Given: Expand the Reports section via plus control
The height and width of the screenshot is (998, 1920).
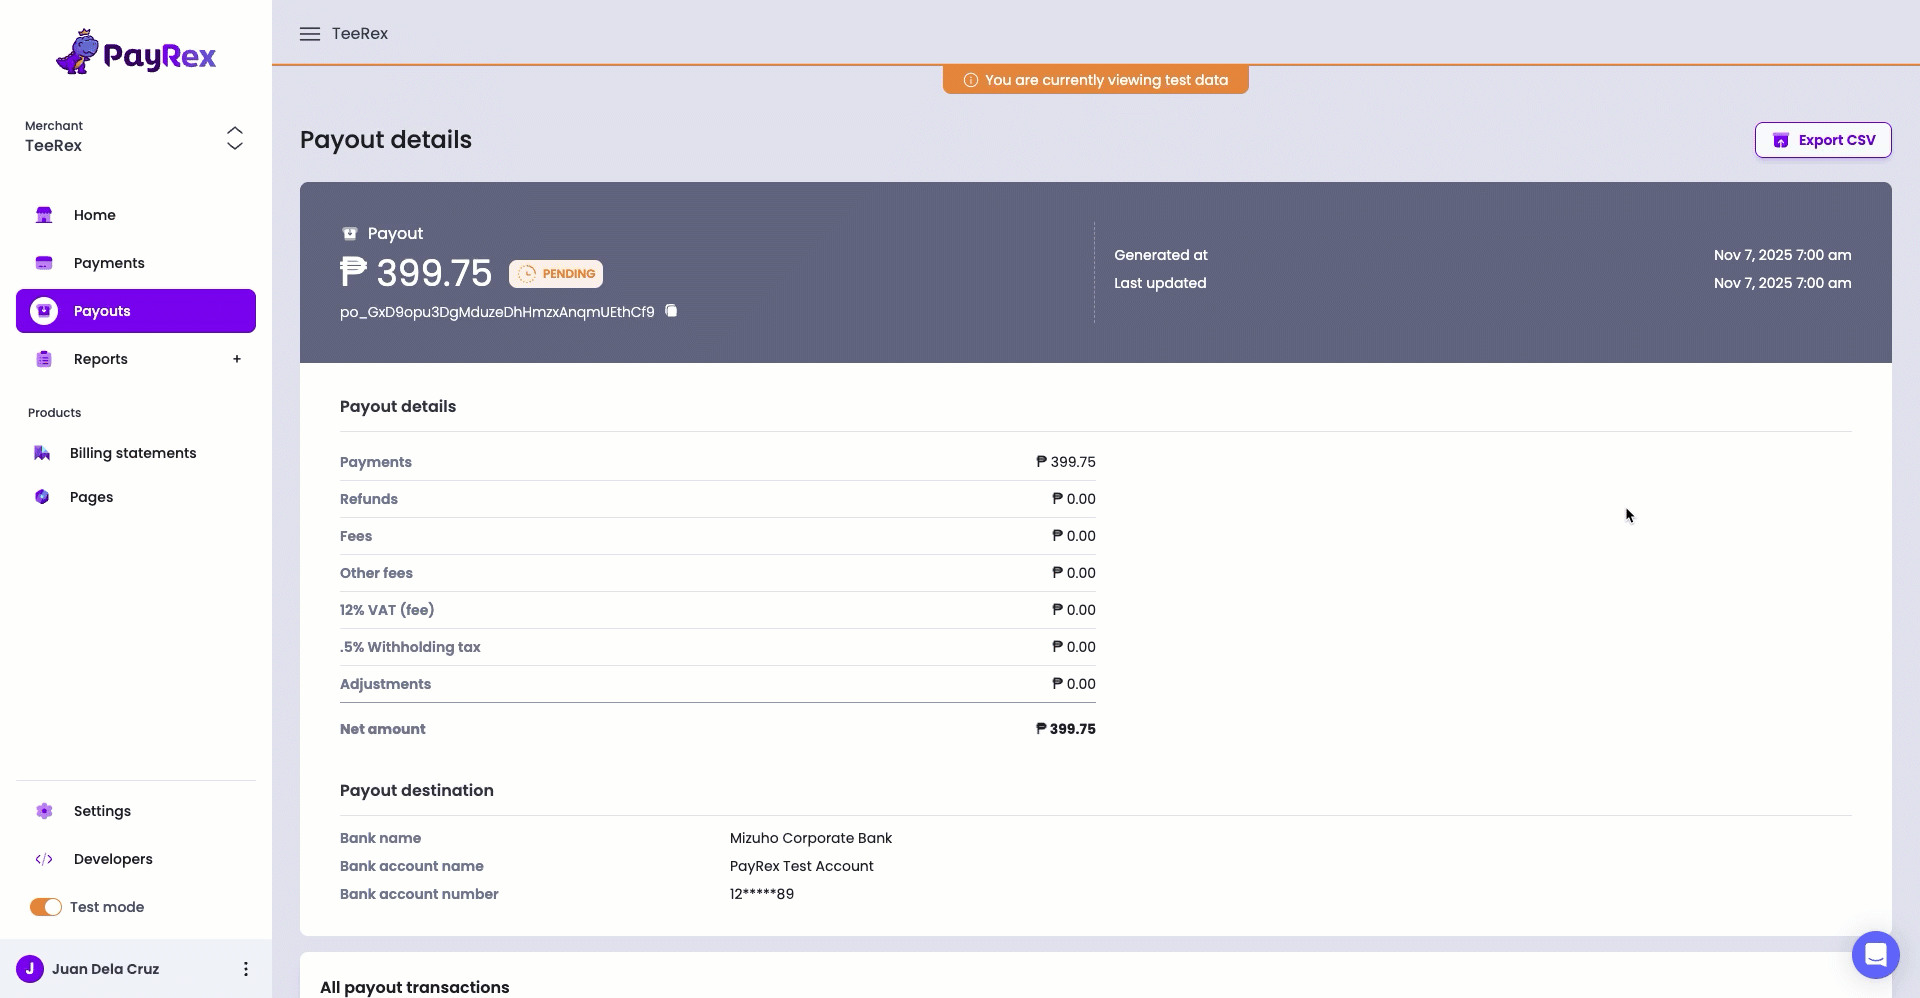Looking at the screenshot, I should (x=237, y=358).
